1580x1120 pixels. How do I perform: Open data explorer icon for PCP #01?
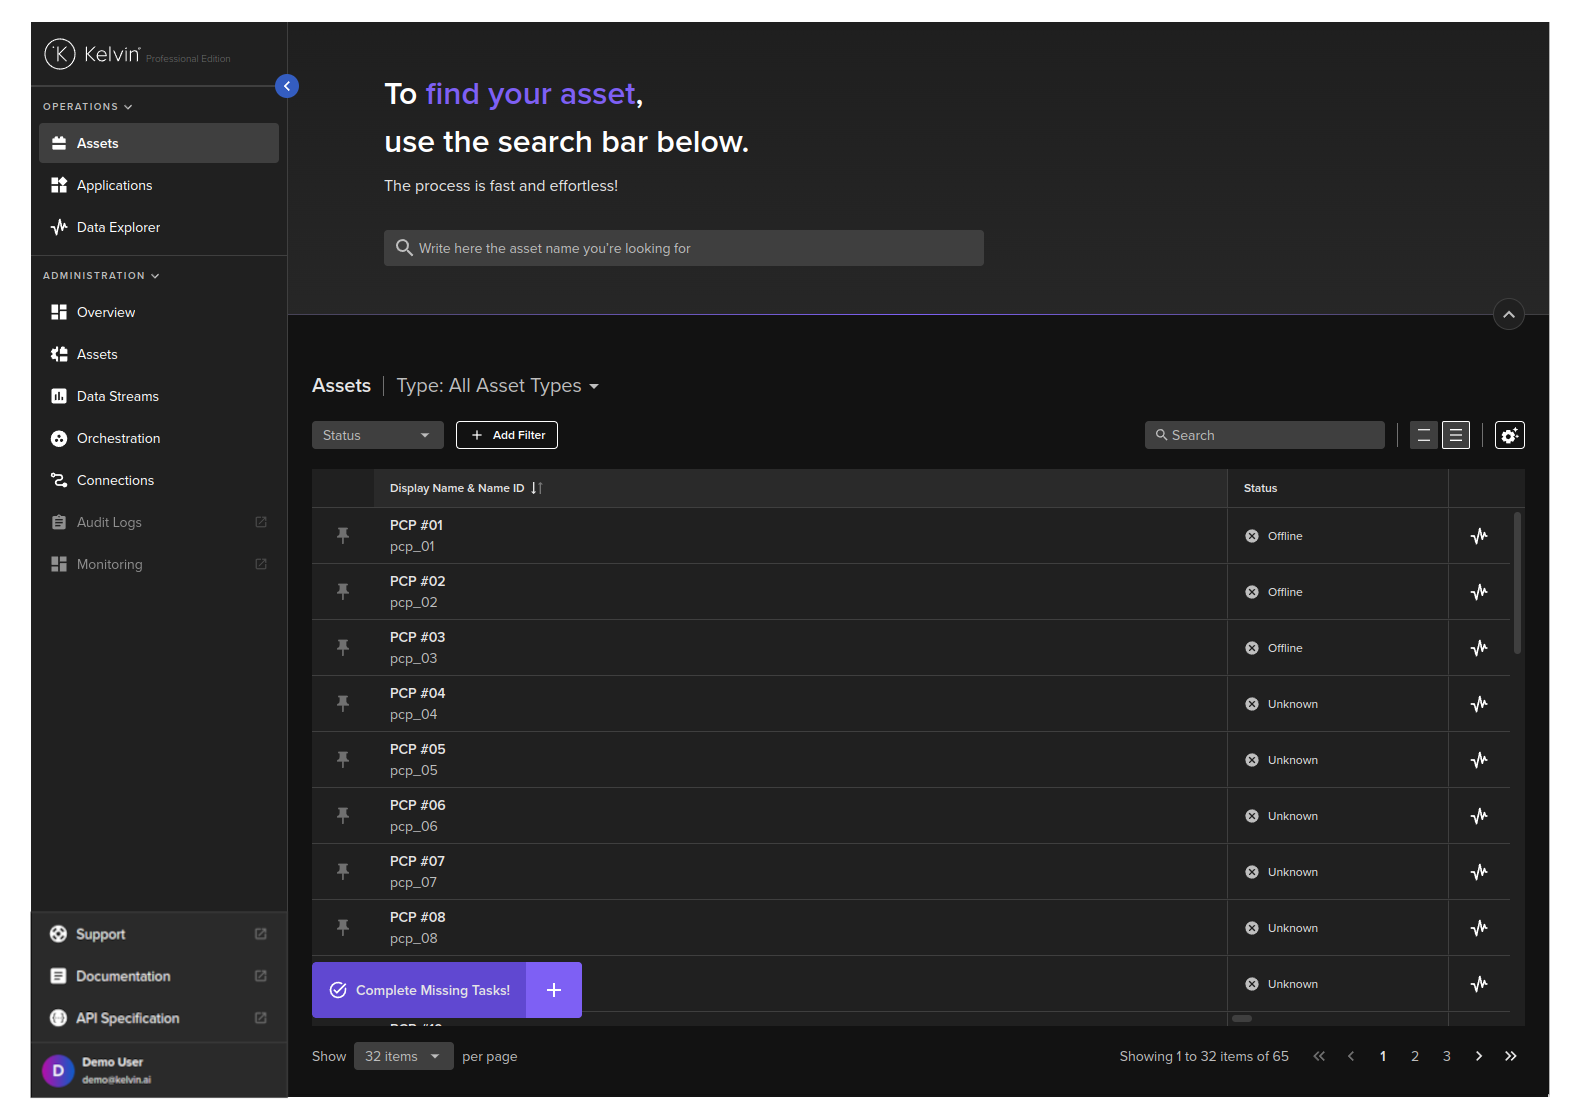point(1479,536)
